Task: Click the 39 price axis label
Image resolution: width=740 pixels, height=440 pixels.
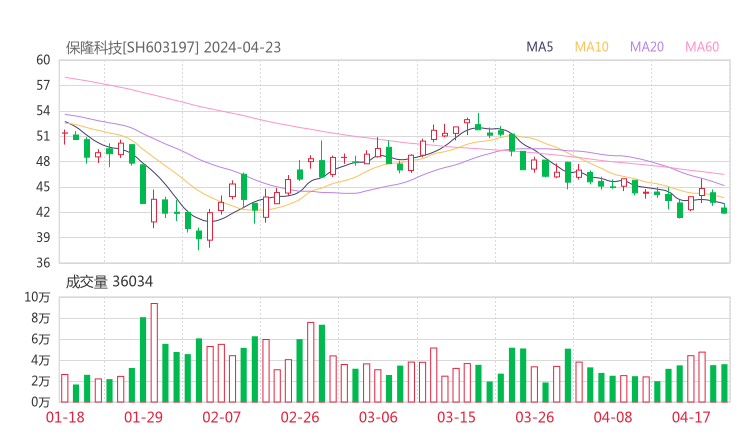Action: pos(43,237)
